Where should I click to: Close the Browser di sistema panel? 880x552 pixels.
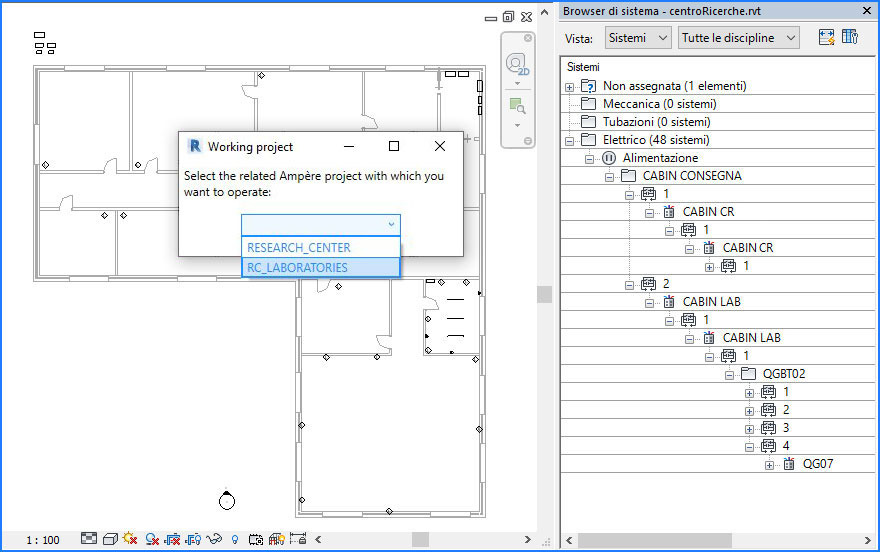click(867, 11)
